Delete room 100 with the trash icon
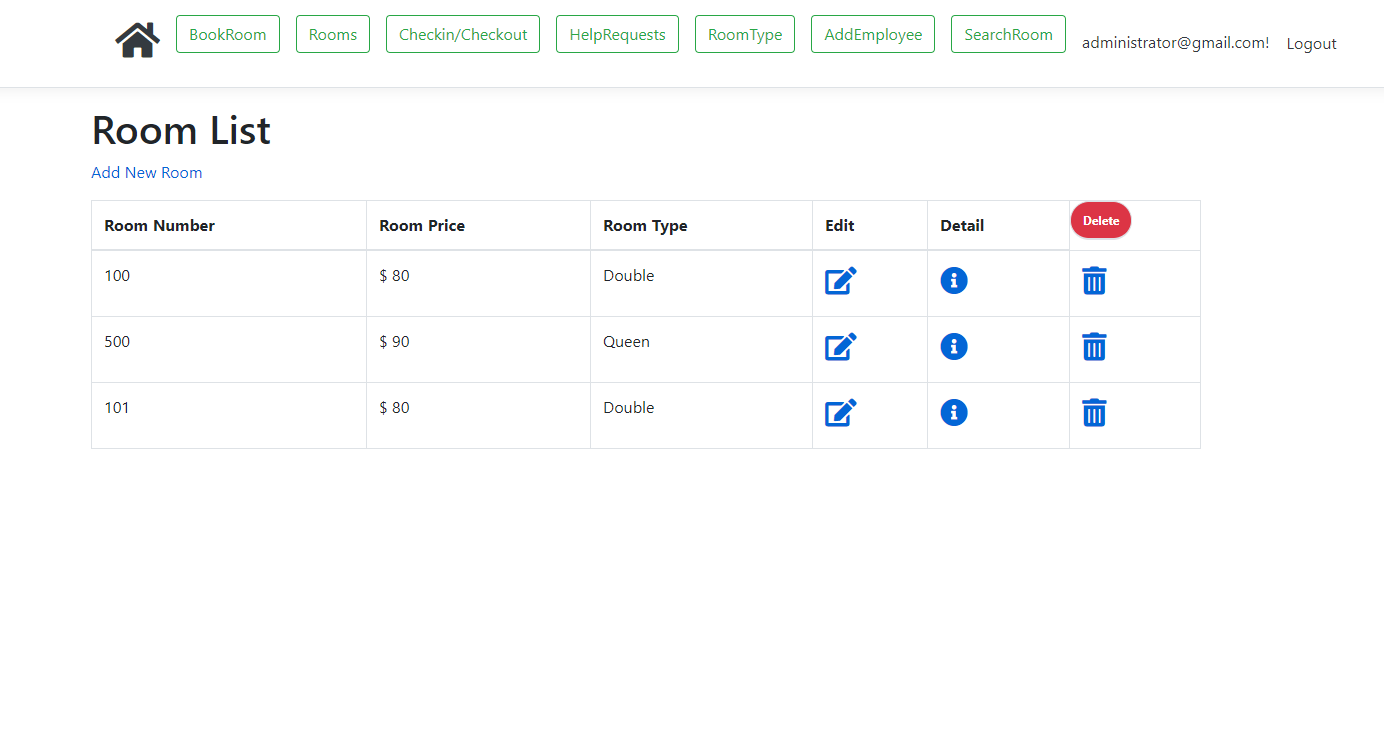 tap(1094, 281)
